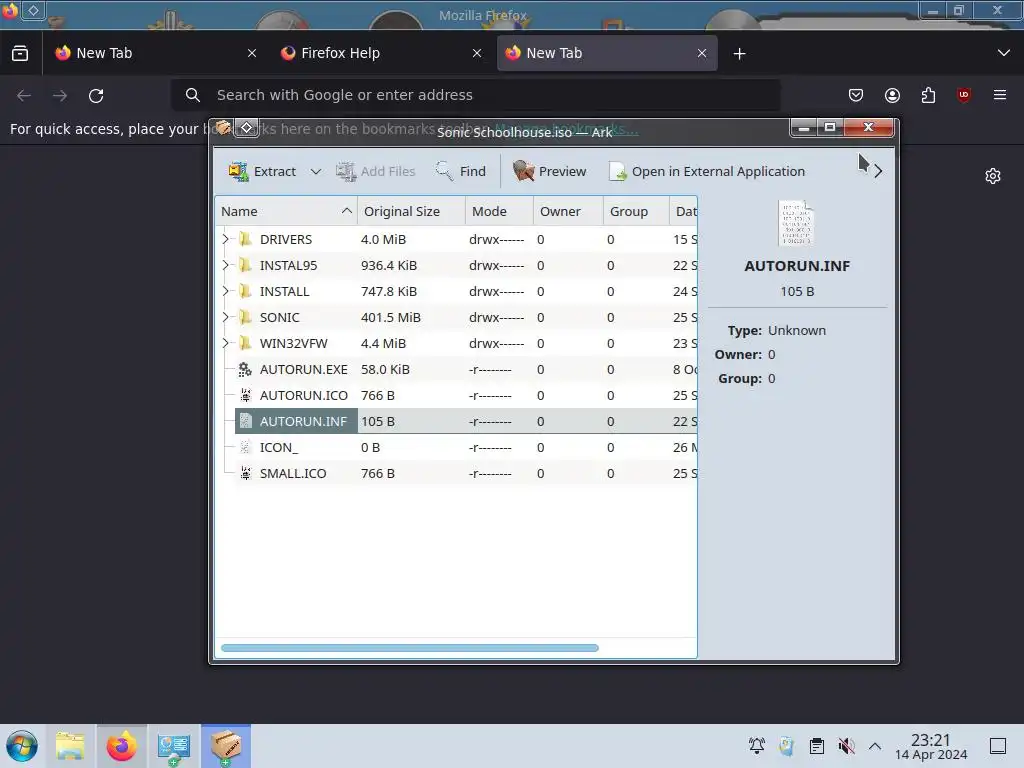The image size is (1024, 768).
Task: Sort by the Name column header
Action: tap(286, 211)
